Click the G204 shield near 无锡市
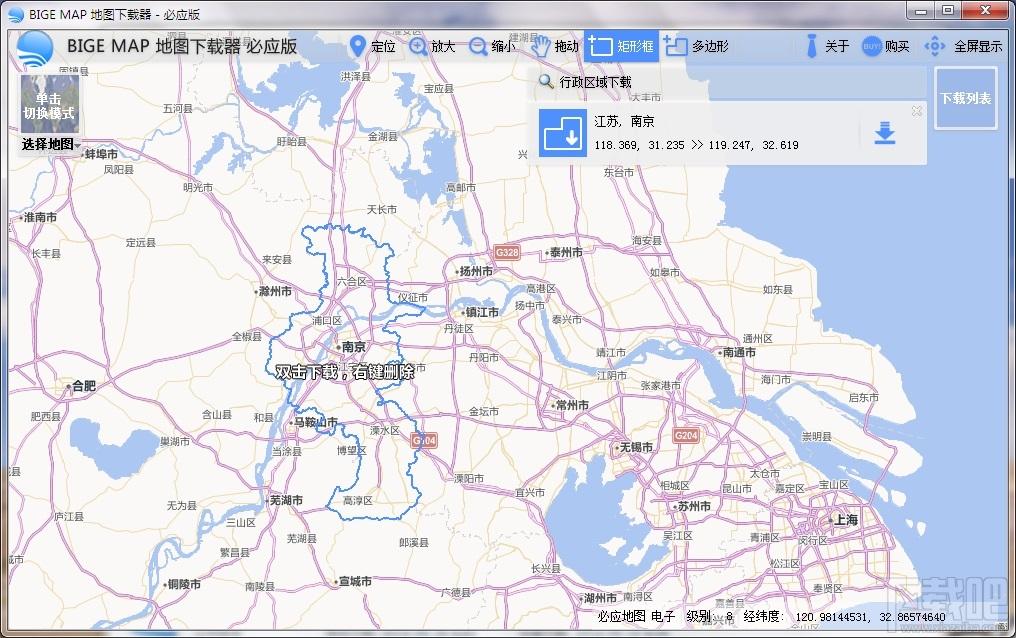 686,435
